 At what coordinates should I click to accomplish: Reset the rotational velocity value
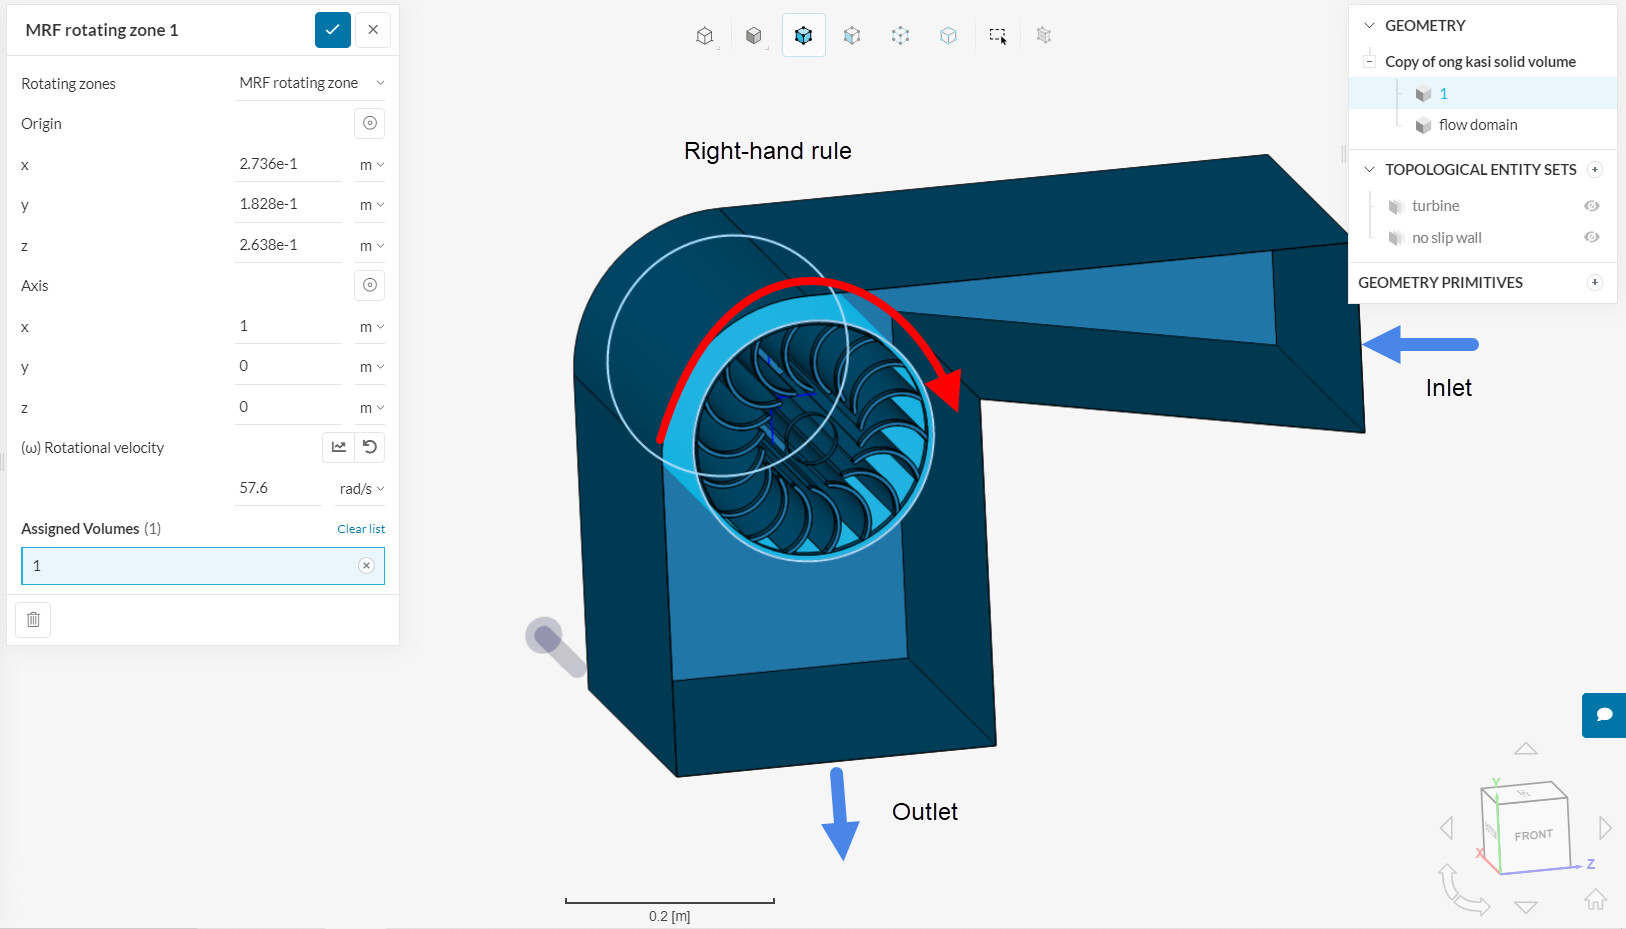(x=370, y=447)
